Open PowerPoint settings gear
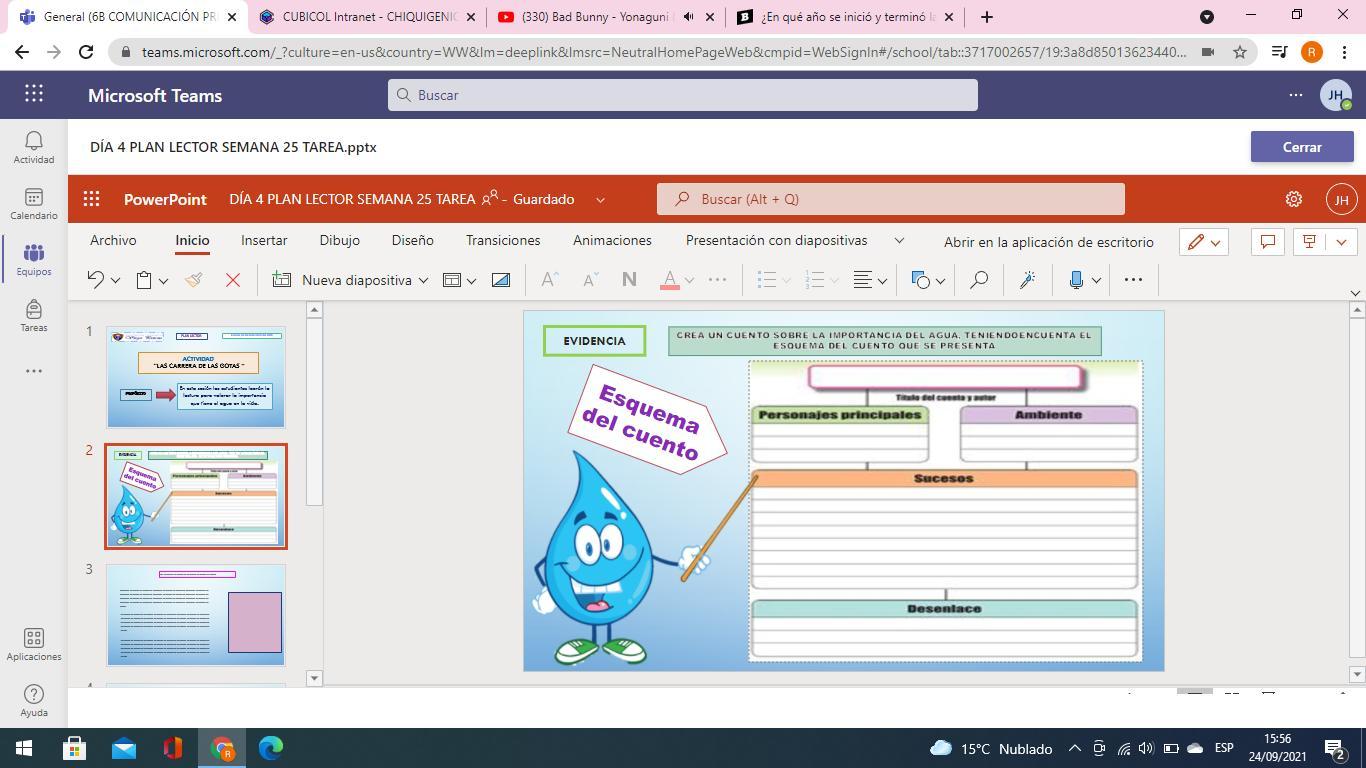The width and height of the screenshot is (1366, 768). click(x=1294, y=199)
